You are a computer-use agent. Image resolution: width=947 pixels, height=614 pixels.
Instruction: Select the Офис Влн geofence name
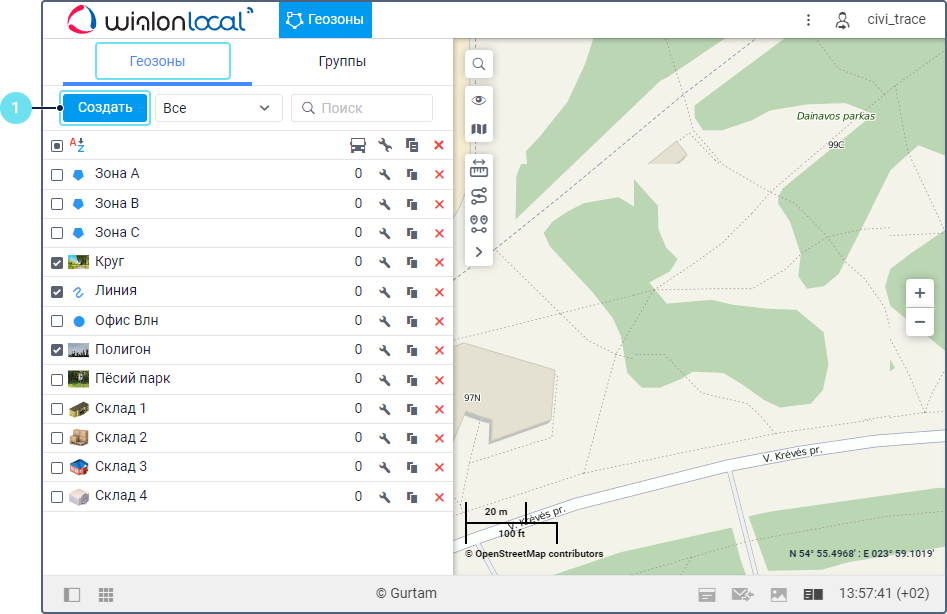(126, 321)
